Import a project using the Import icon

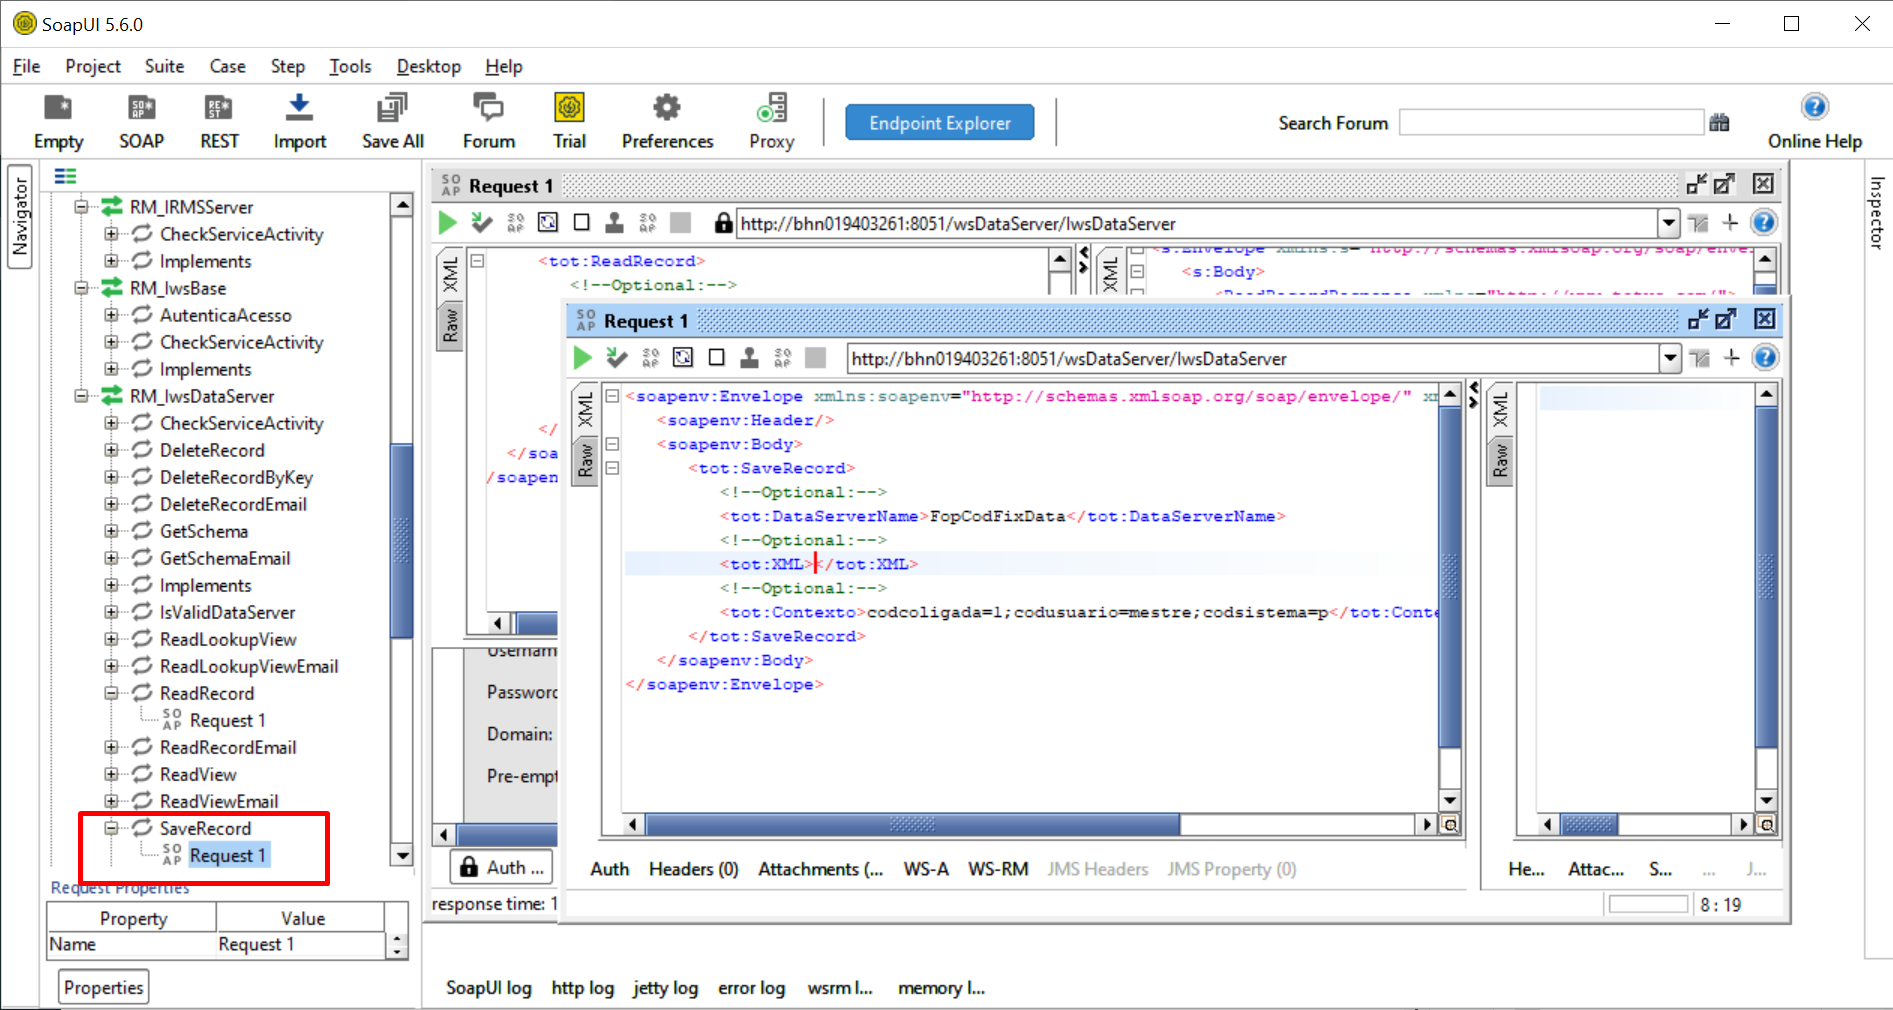(x=300, y=121)
